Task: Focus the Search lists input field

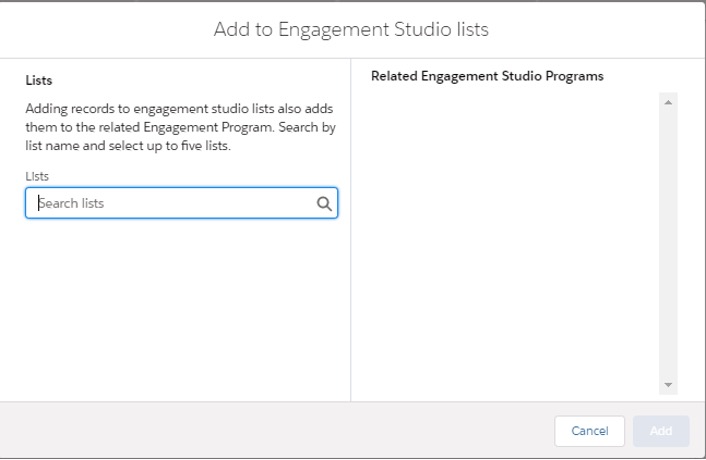Action: (x=181, y=203)
